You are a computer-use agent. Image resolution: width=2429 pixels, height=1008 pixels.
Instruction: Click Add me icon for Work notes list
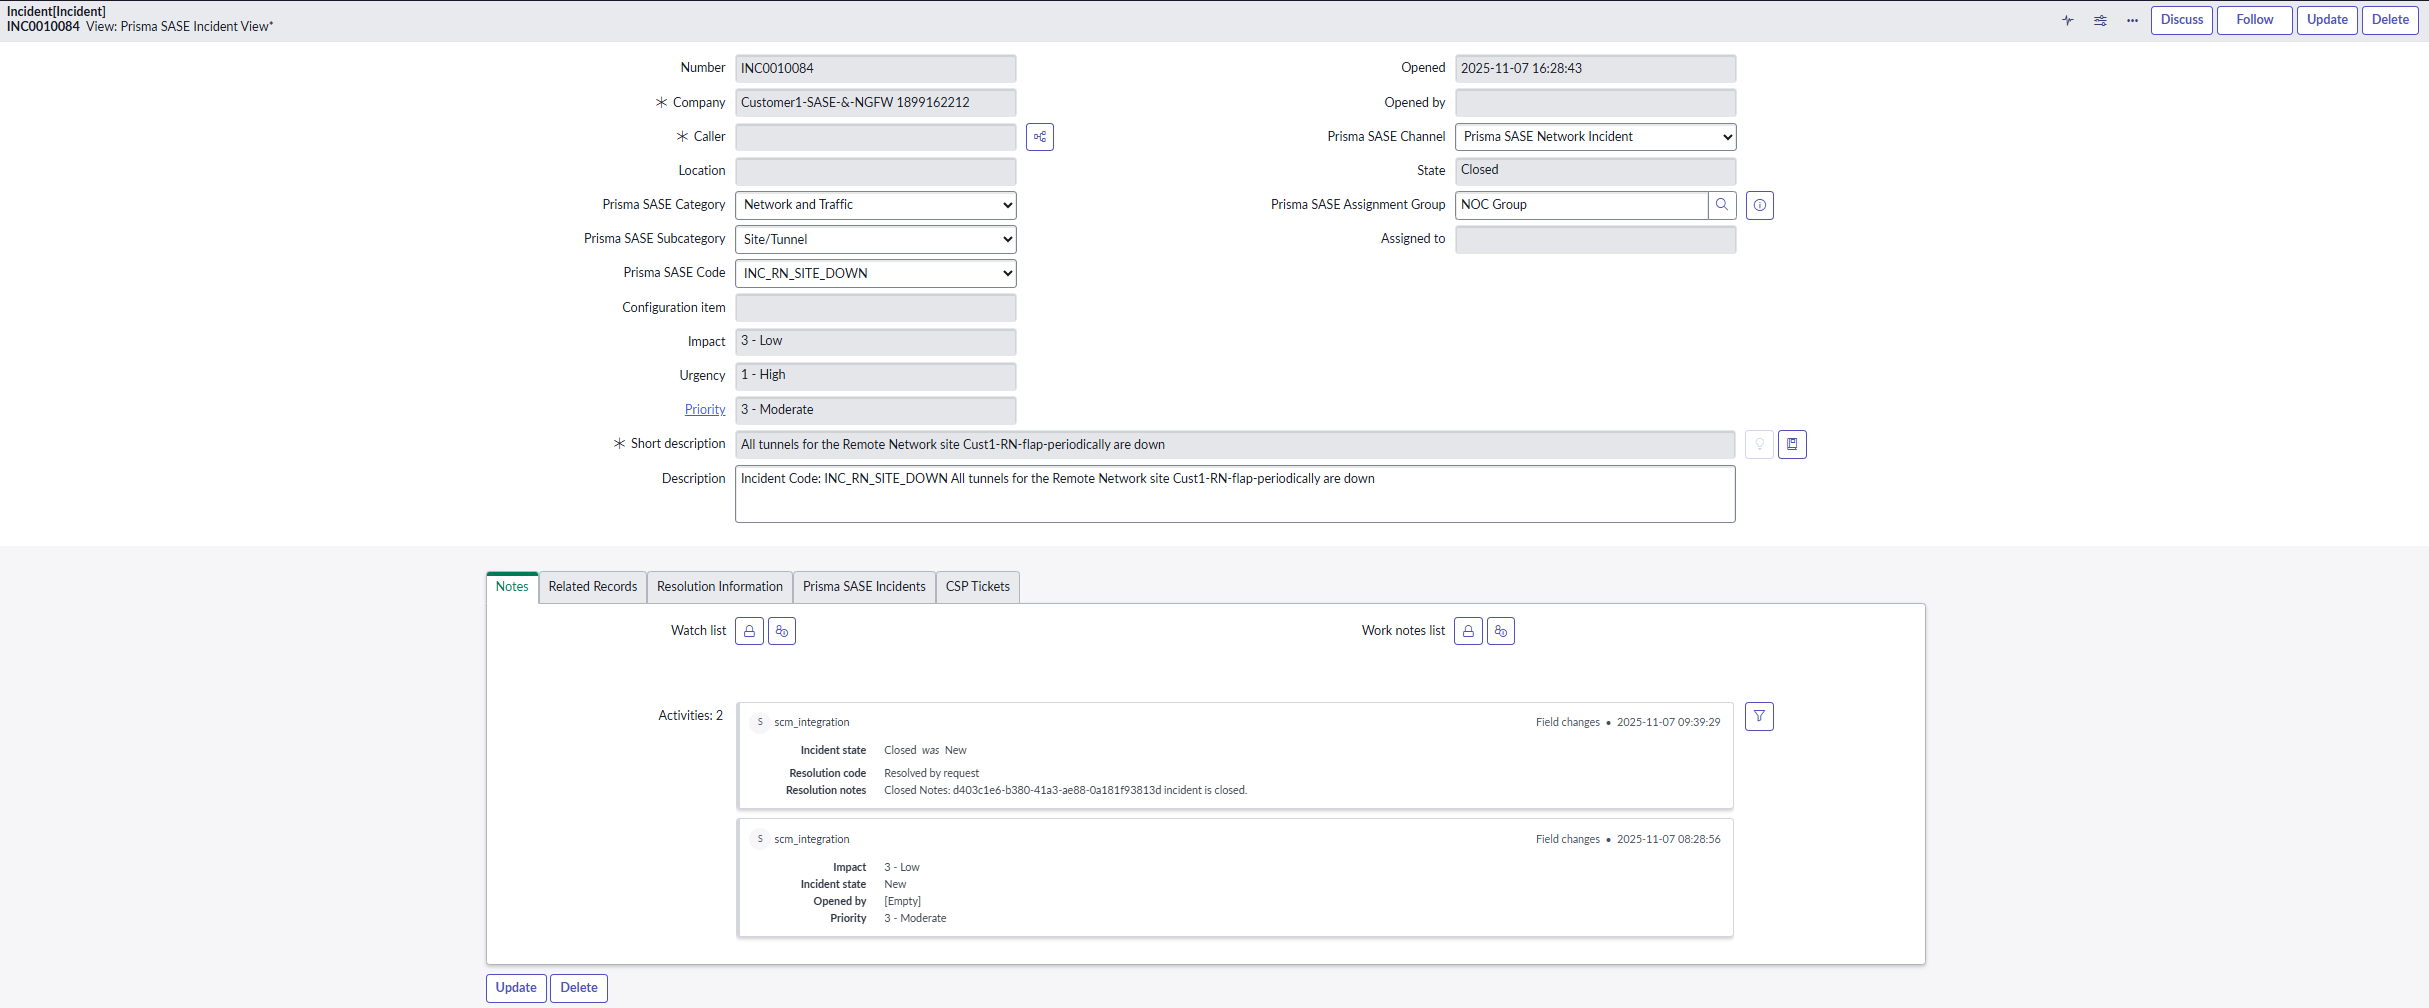[1501, 631]
